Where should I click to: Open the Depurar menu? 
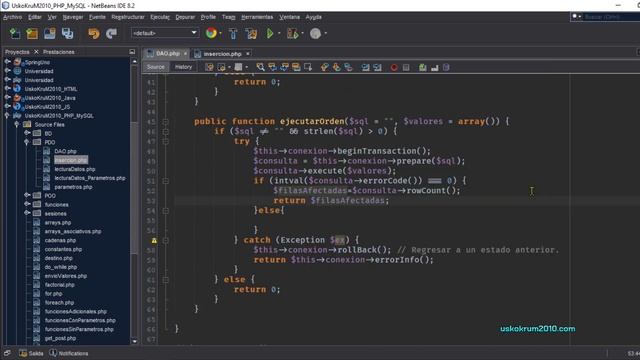point(185,17)
